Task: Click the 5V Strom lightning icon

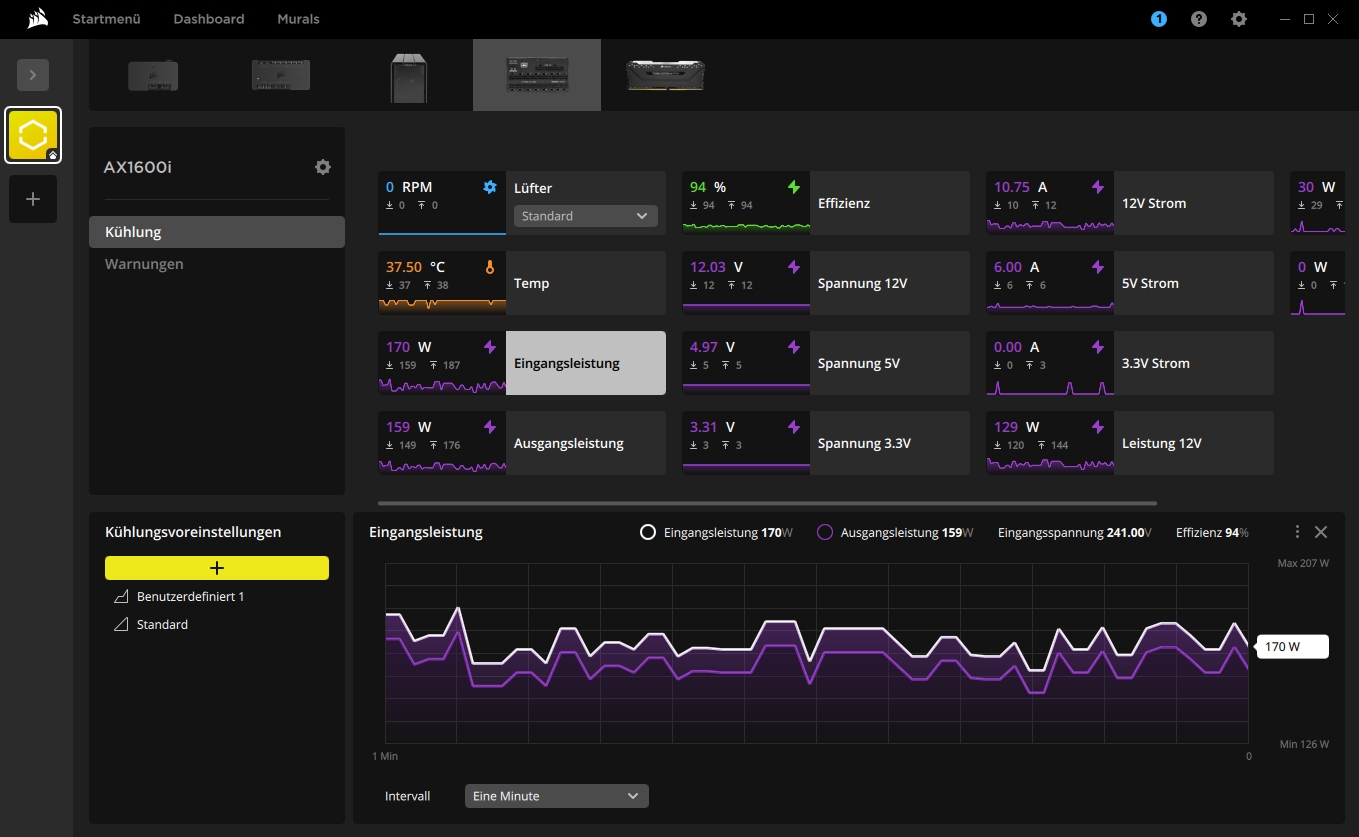Action: (1098, 267)
